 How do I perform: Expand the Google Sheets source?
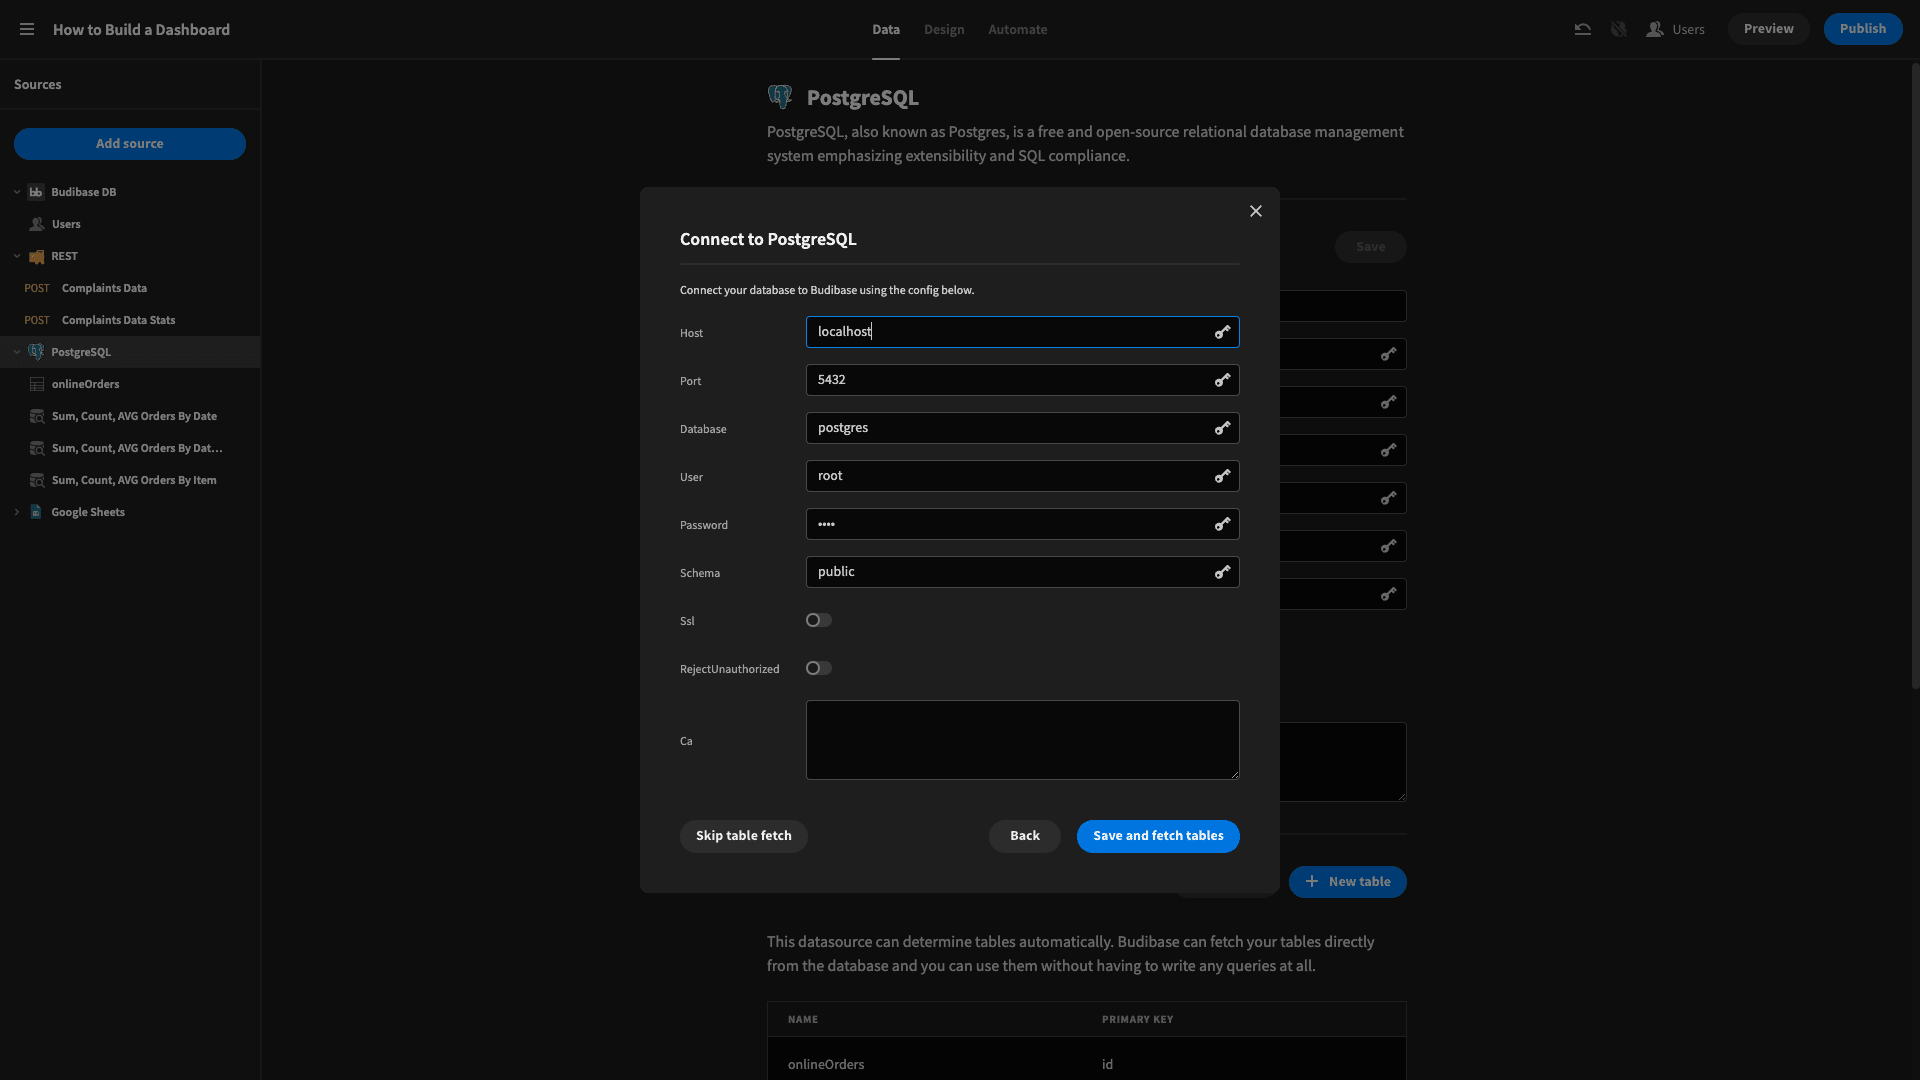17,512
